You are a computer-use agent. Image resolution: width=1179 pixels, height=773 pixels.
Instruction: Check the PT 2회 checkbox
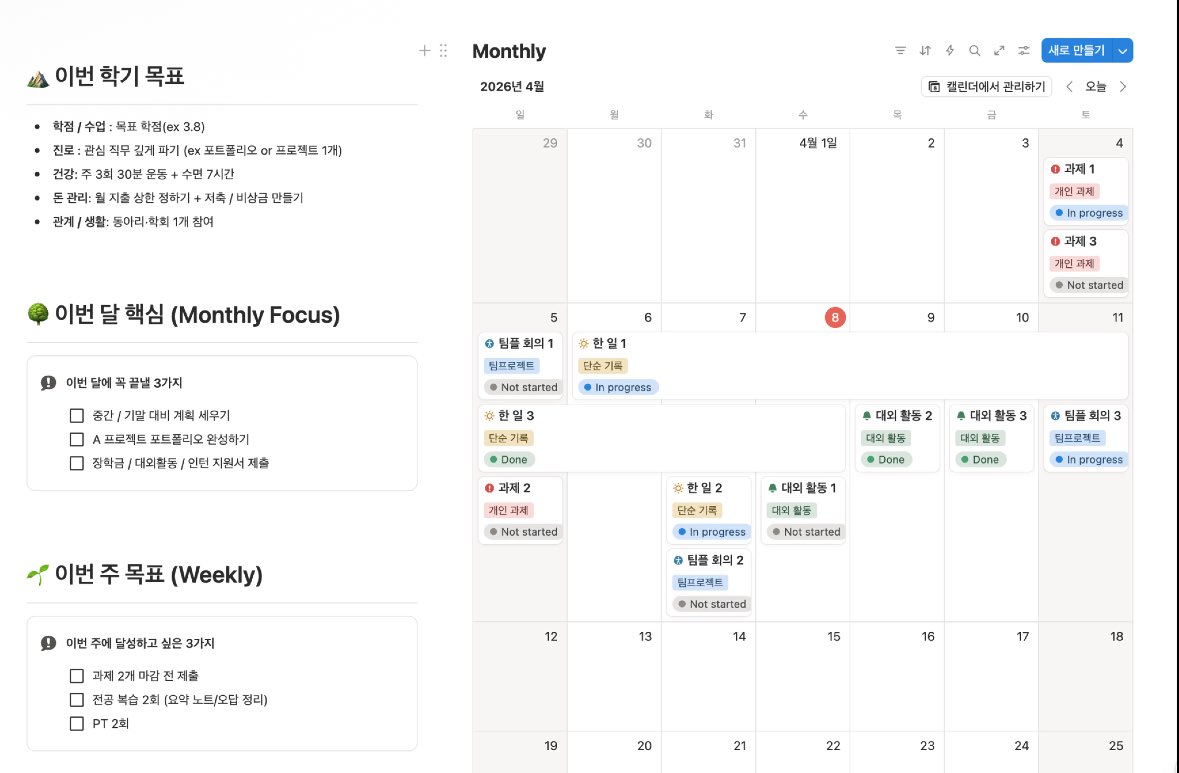pyautogui.click(x=77, y=724)
